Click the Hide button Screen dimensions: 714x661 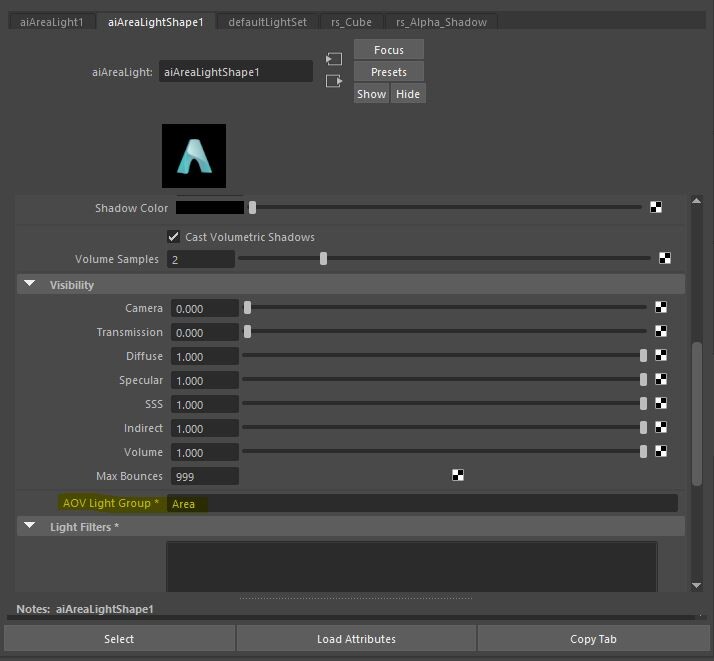pos(408,93)
